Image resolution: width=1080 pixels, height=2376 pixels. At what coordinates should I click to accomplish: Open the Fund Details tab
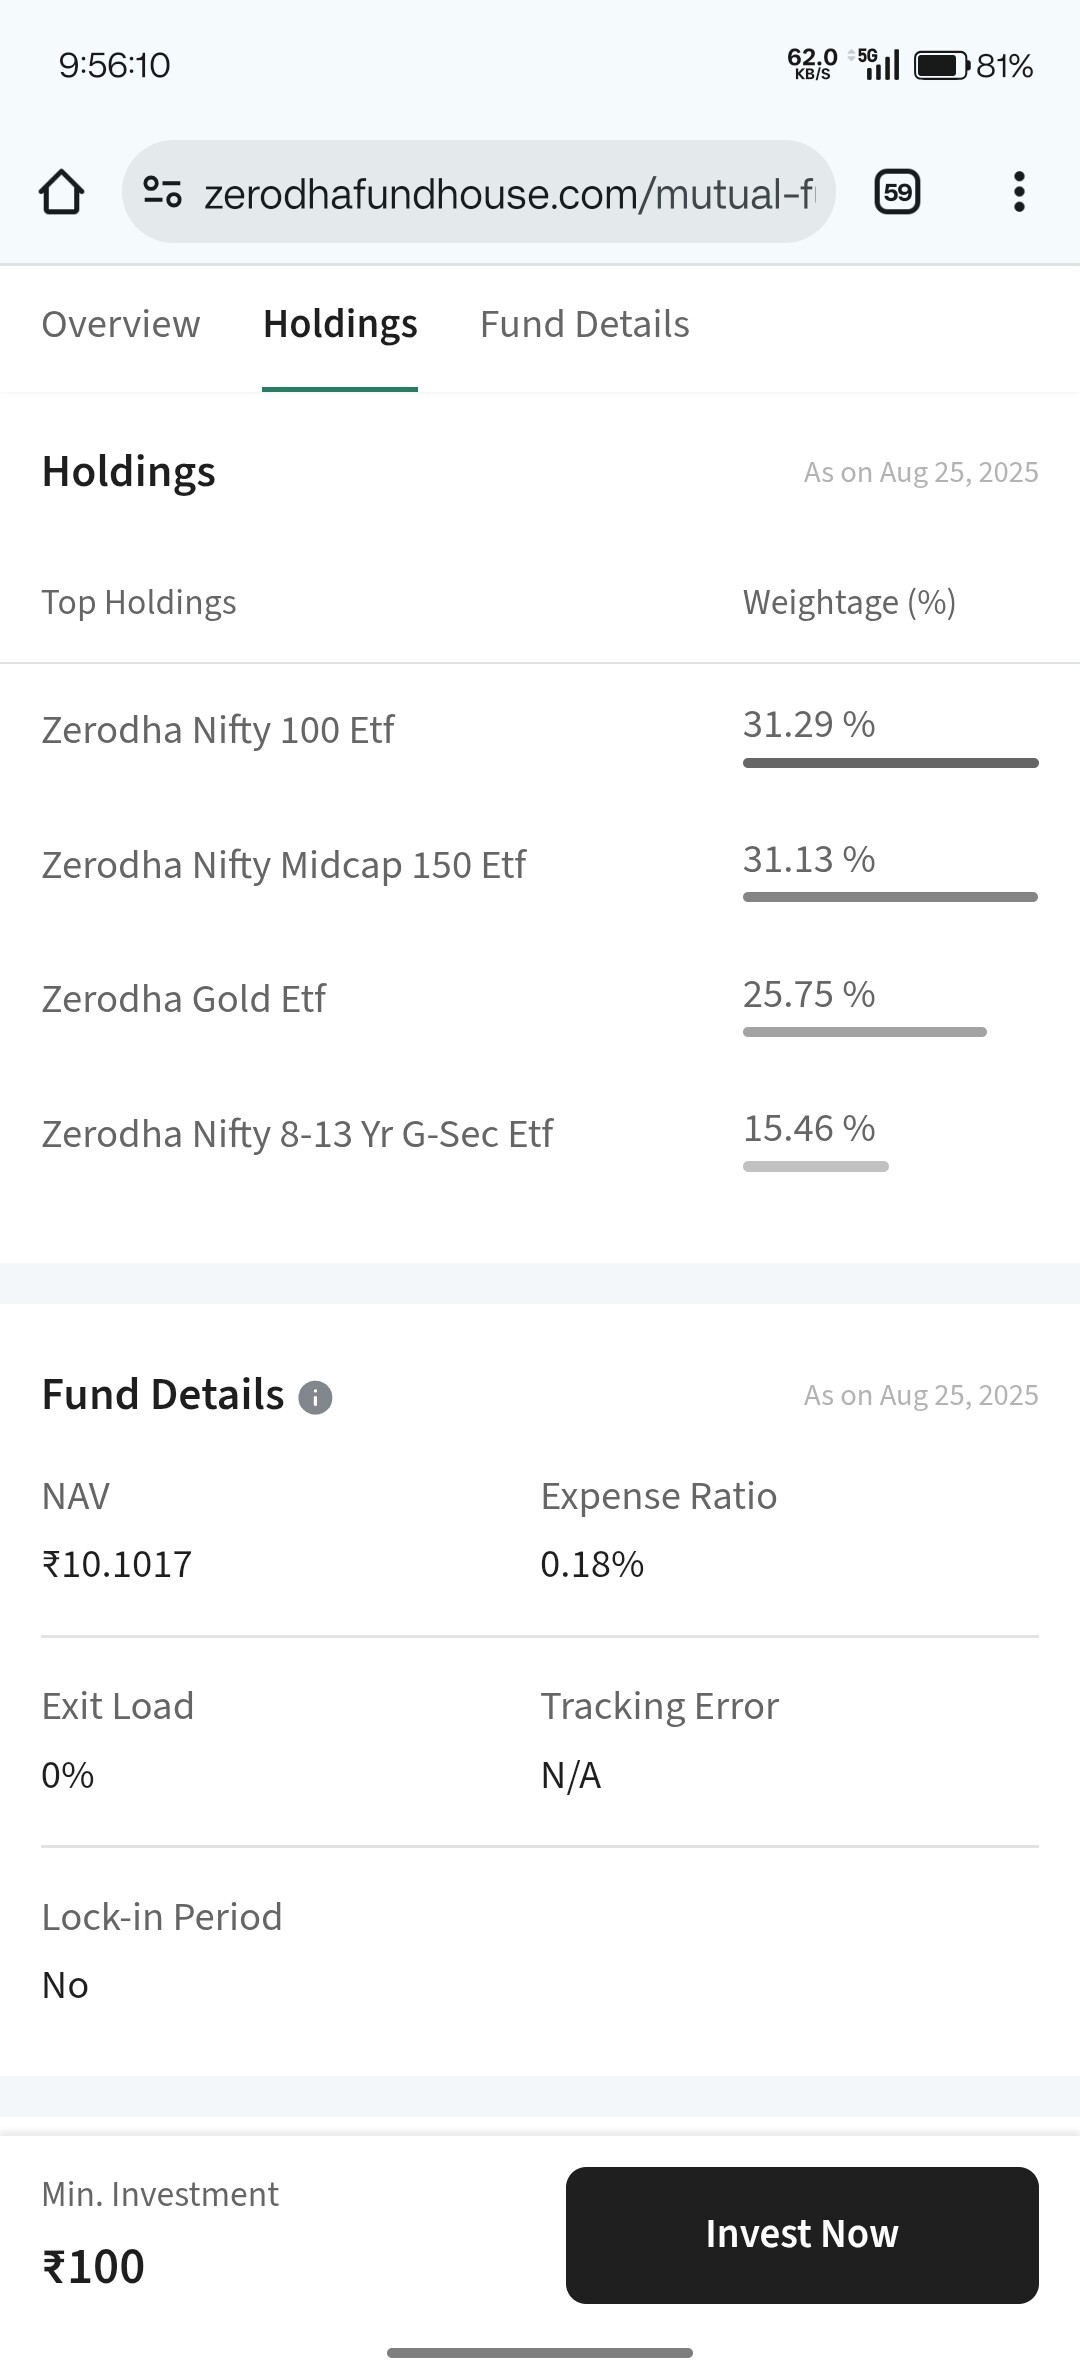[x=585, y=324]
